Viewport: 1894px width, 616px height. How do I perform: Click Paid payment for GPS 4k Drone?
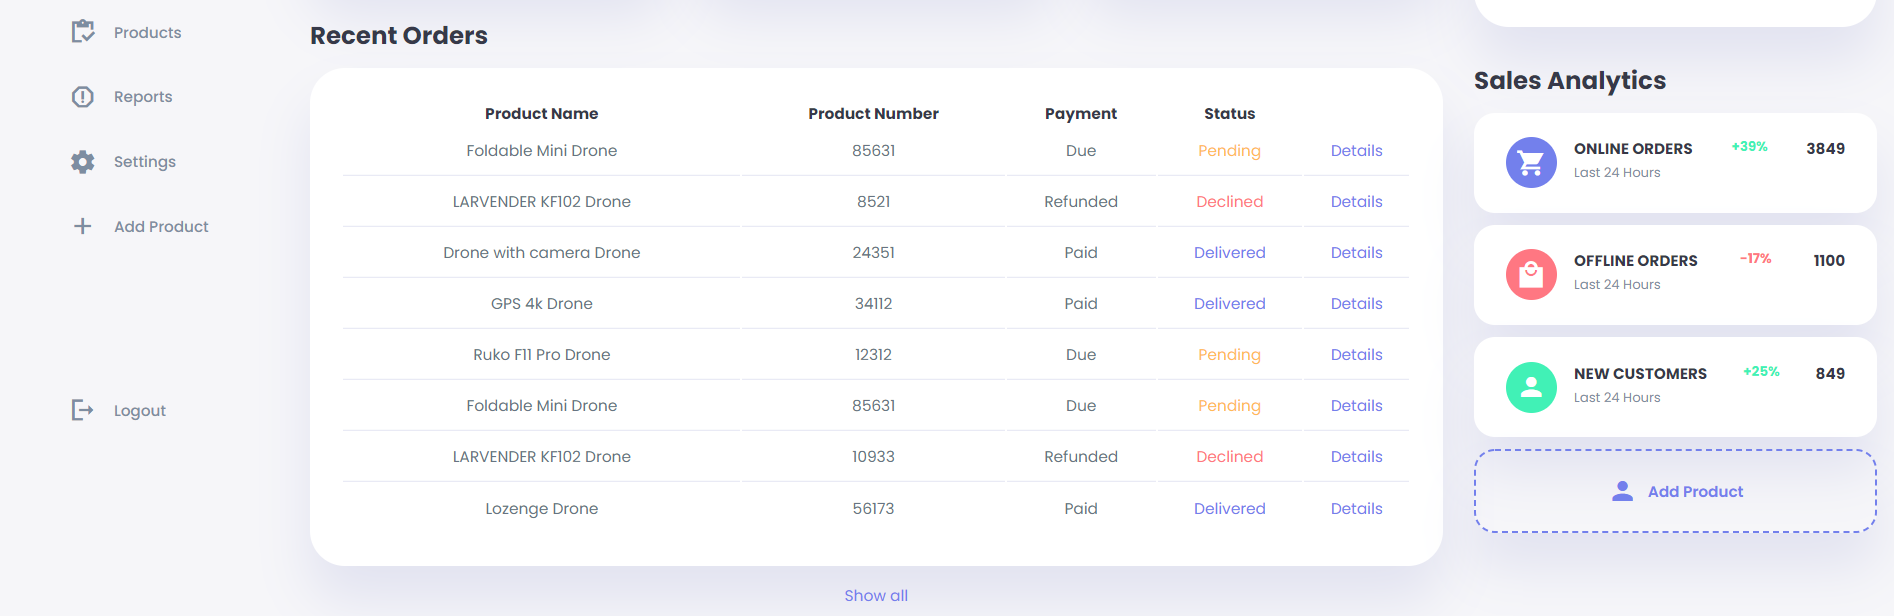(1081, 304)
